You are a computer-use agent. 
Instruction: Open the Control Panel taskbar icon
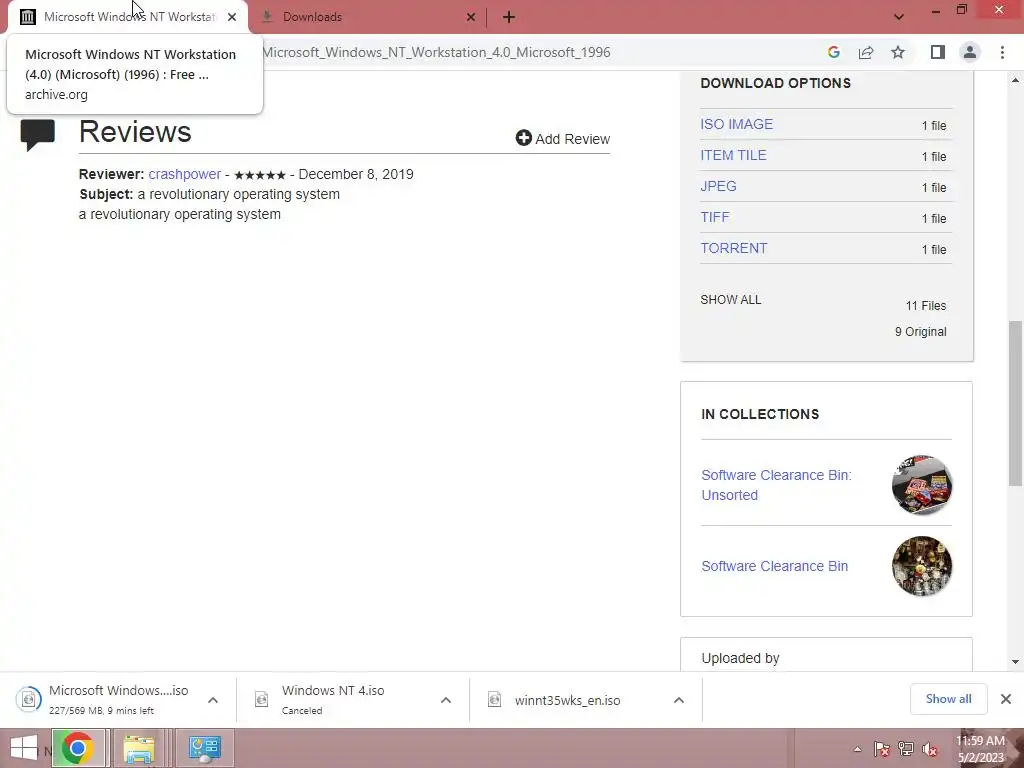204,748
